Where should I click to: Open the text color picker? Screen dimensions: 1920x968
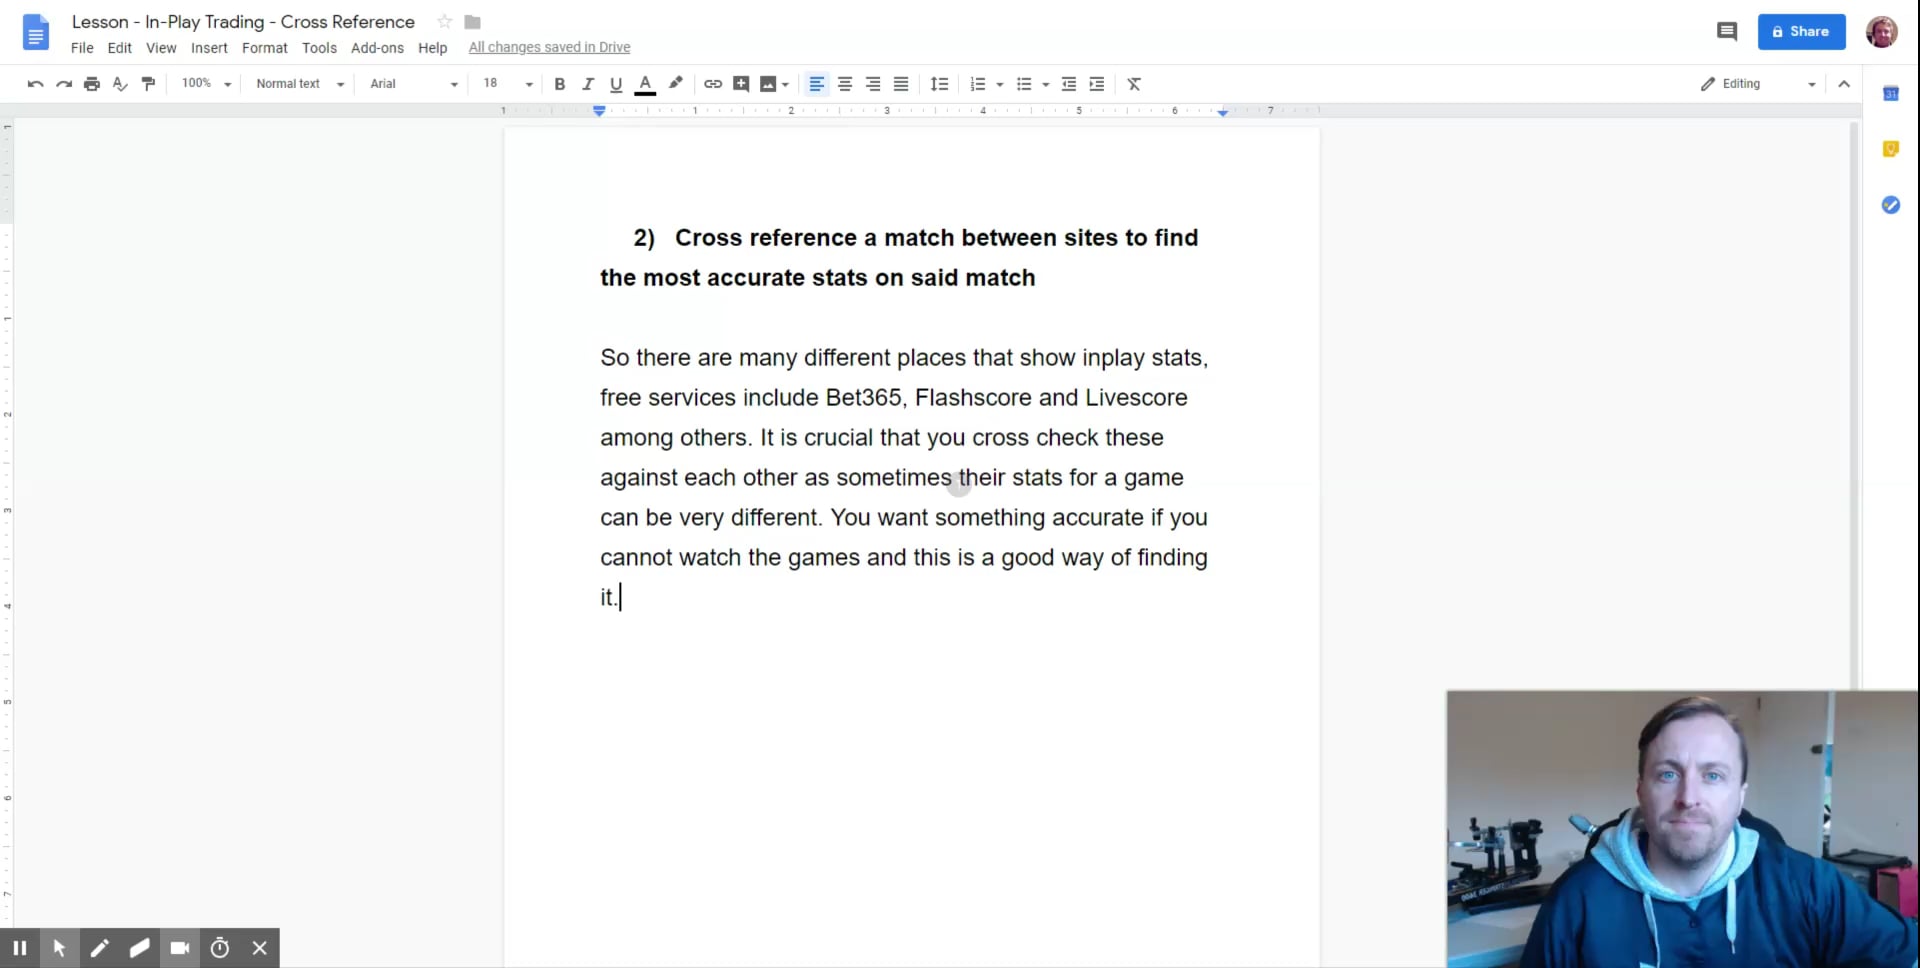click(645, 84)
